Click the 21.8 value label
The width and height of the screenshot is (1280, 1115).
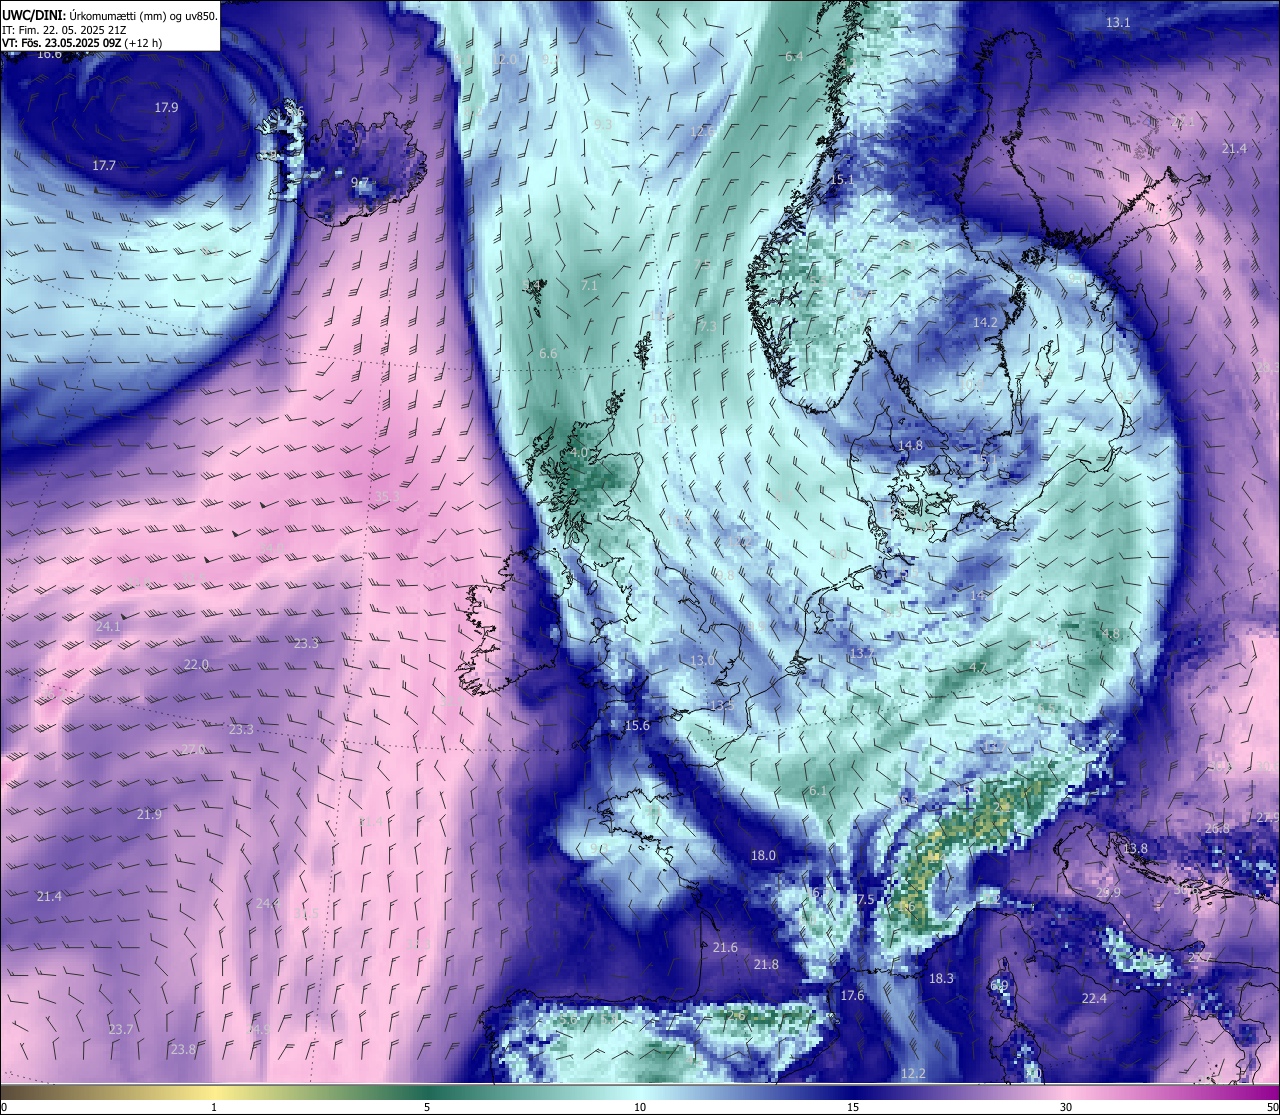coord(766,965)
